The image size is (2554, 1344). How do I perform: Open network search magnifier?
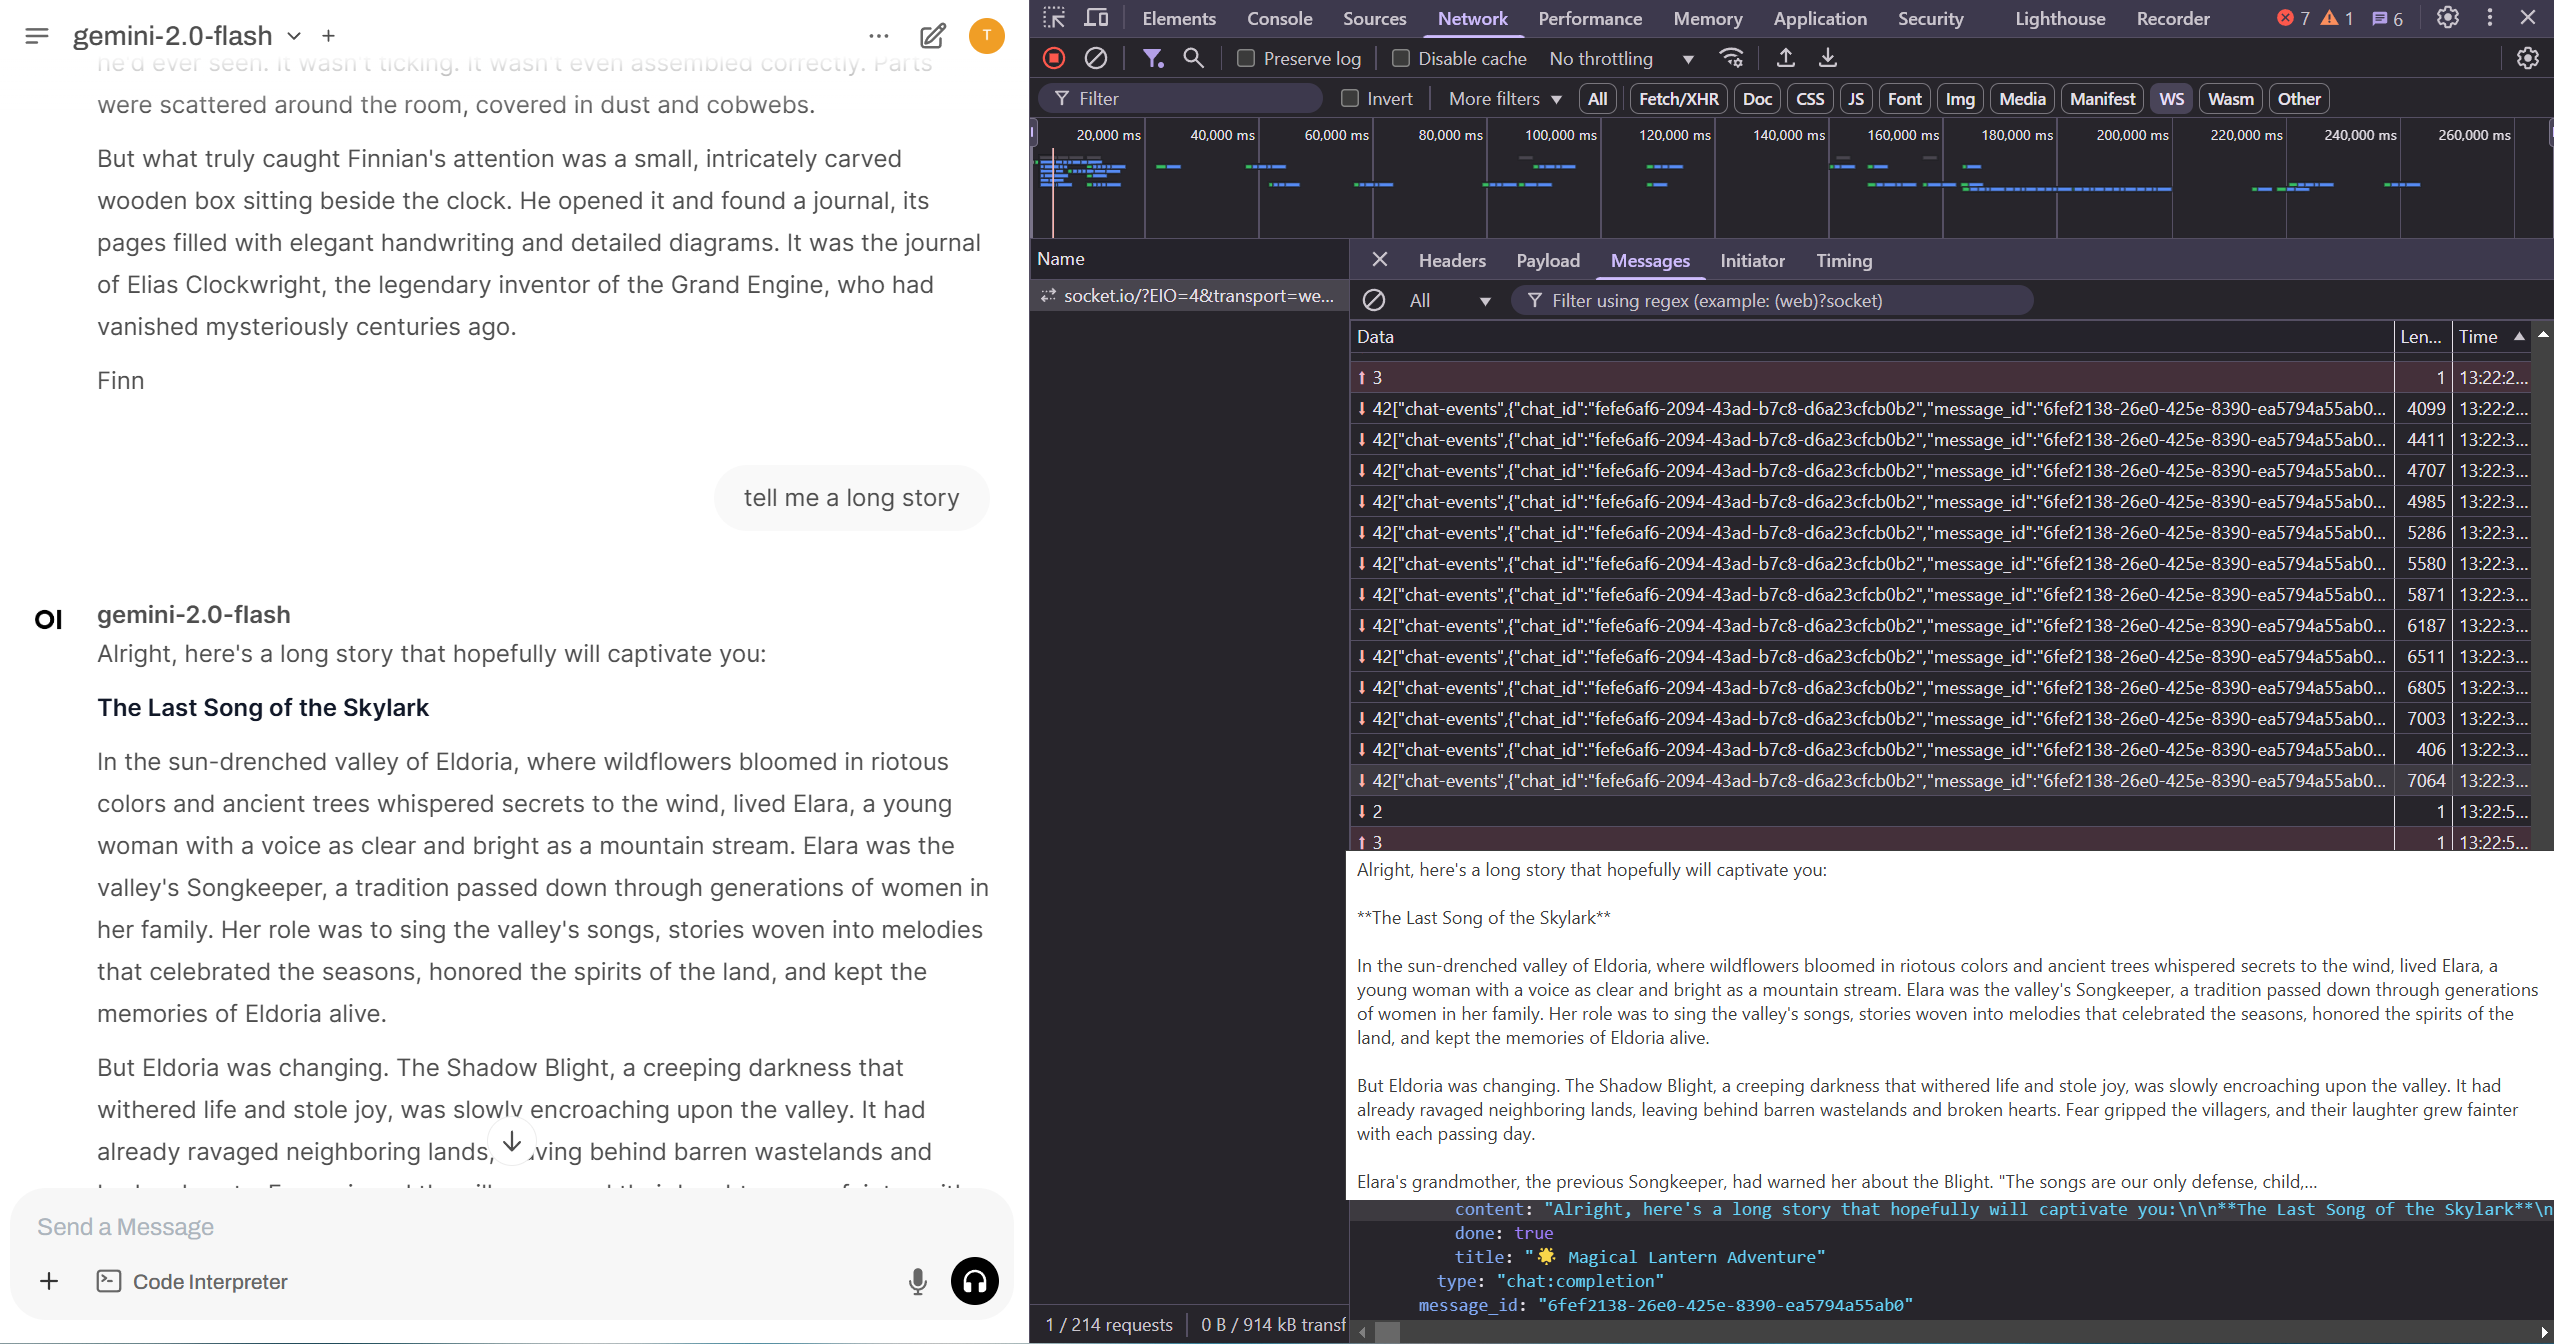(1193, 58)
